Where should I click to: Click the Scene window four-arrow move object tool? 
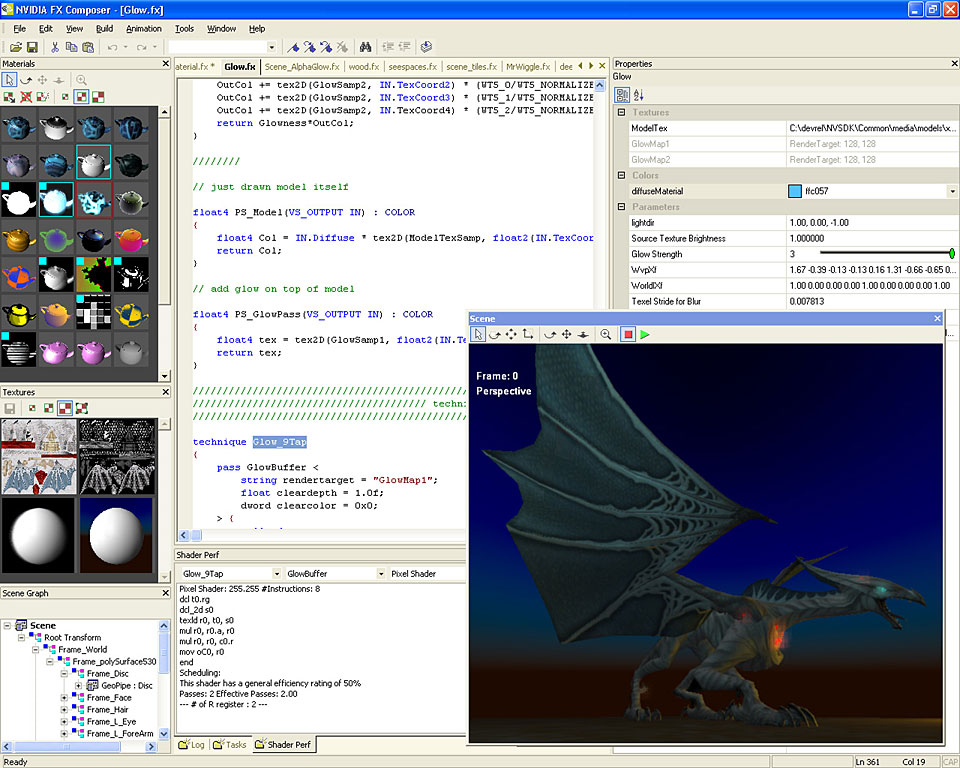(511, 334)
